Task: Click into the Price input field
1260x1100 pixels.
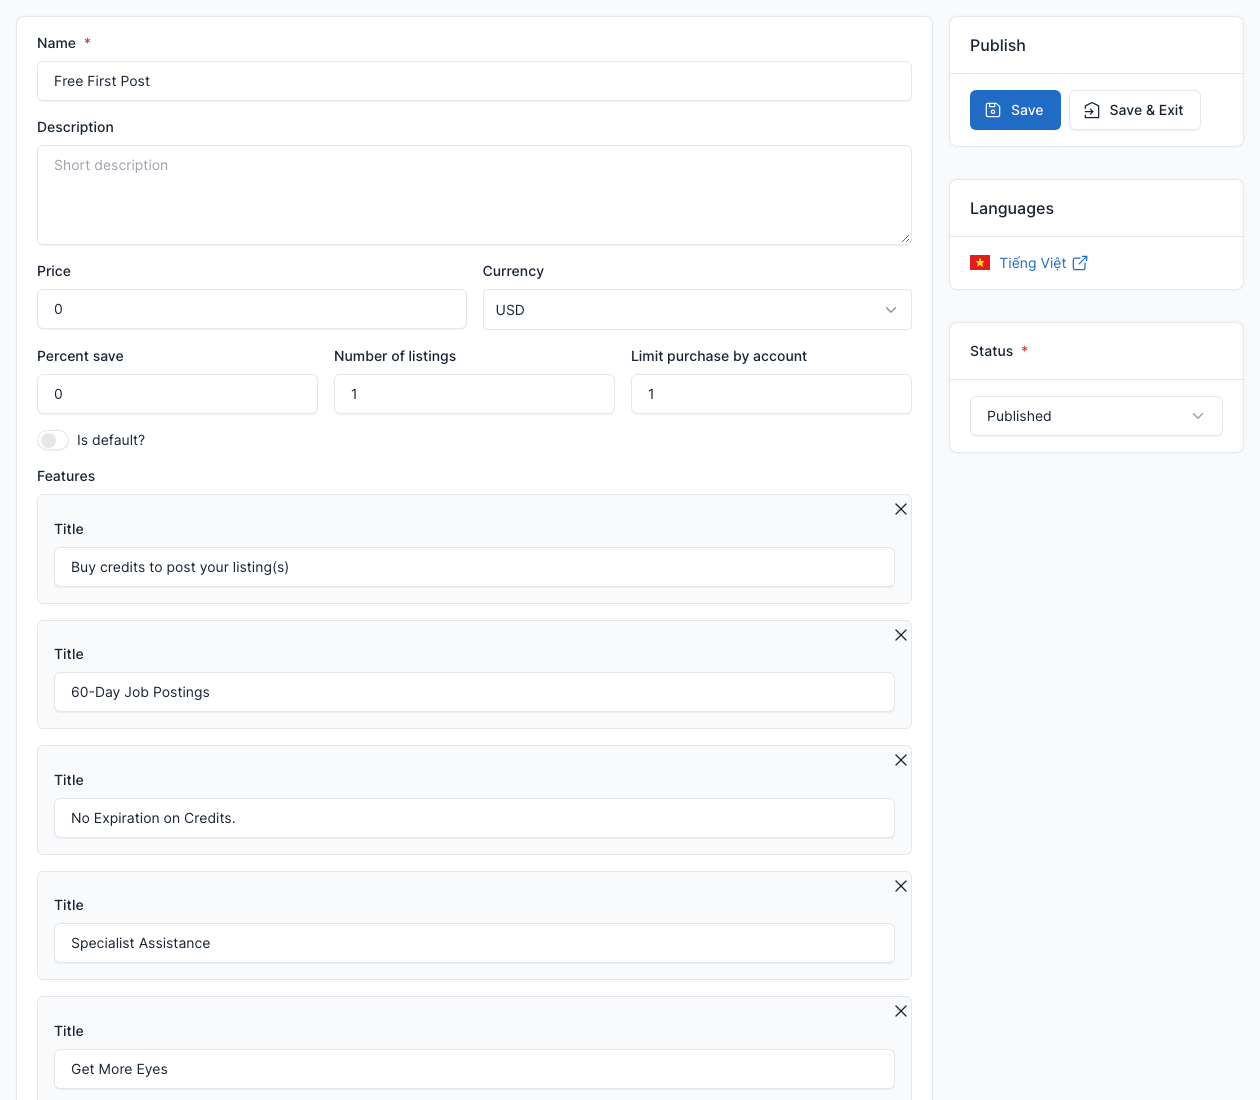Action: coord(252,309)
